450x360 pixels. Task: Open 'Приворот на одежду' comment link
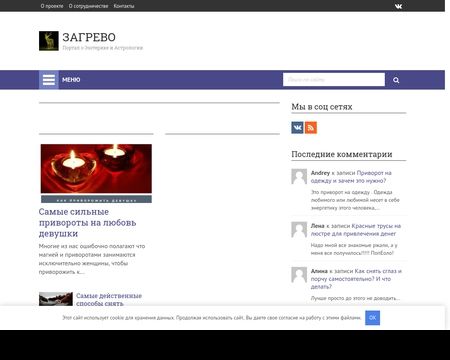tap(351, 177)
